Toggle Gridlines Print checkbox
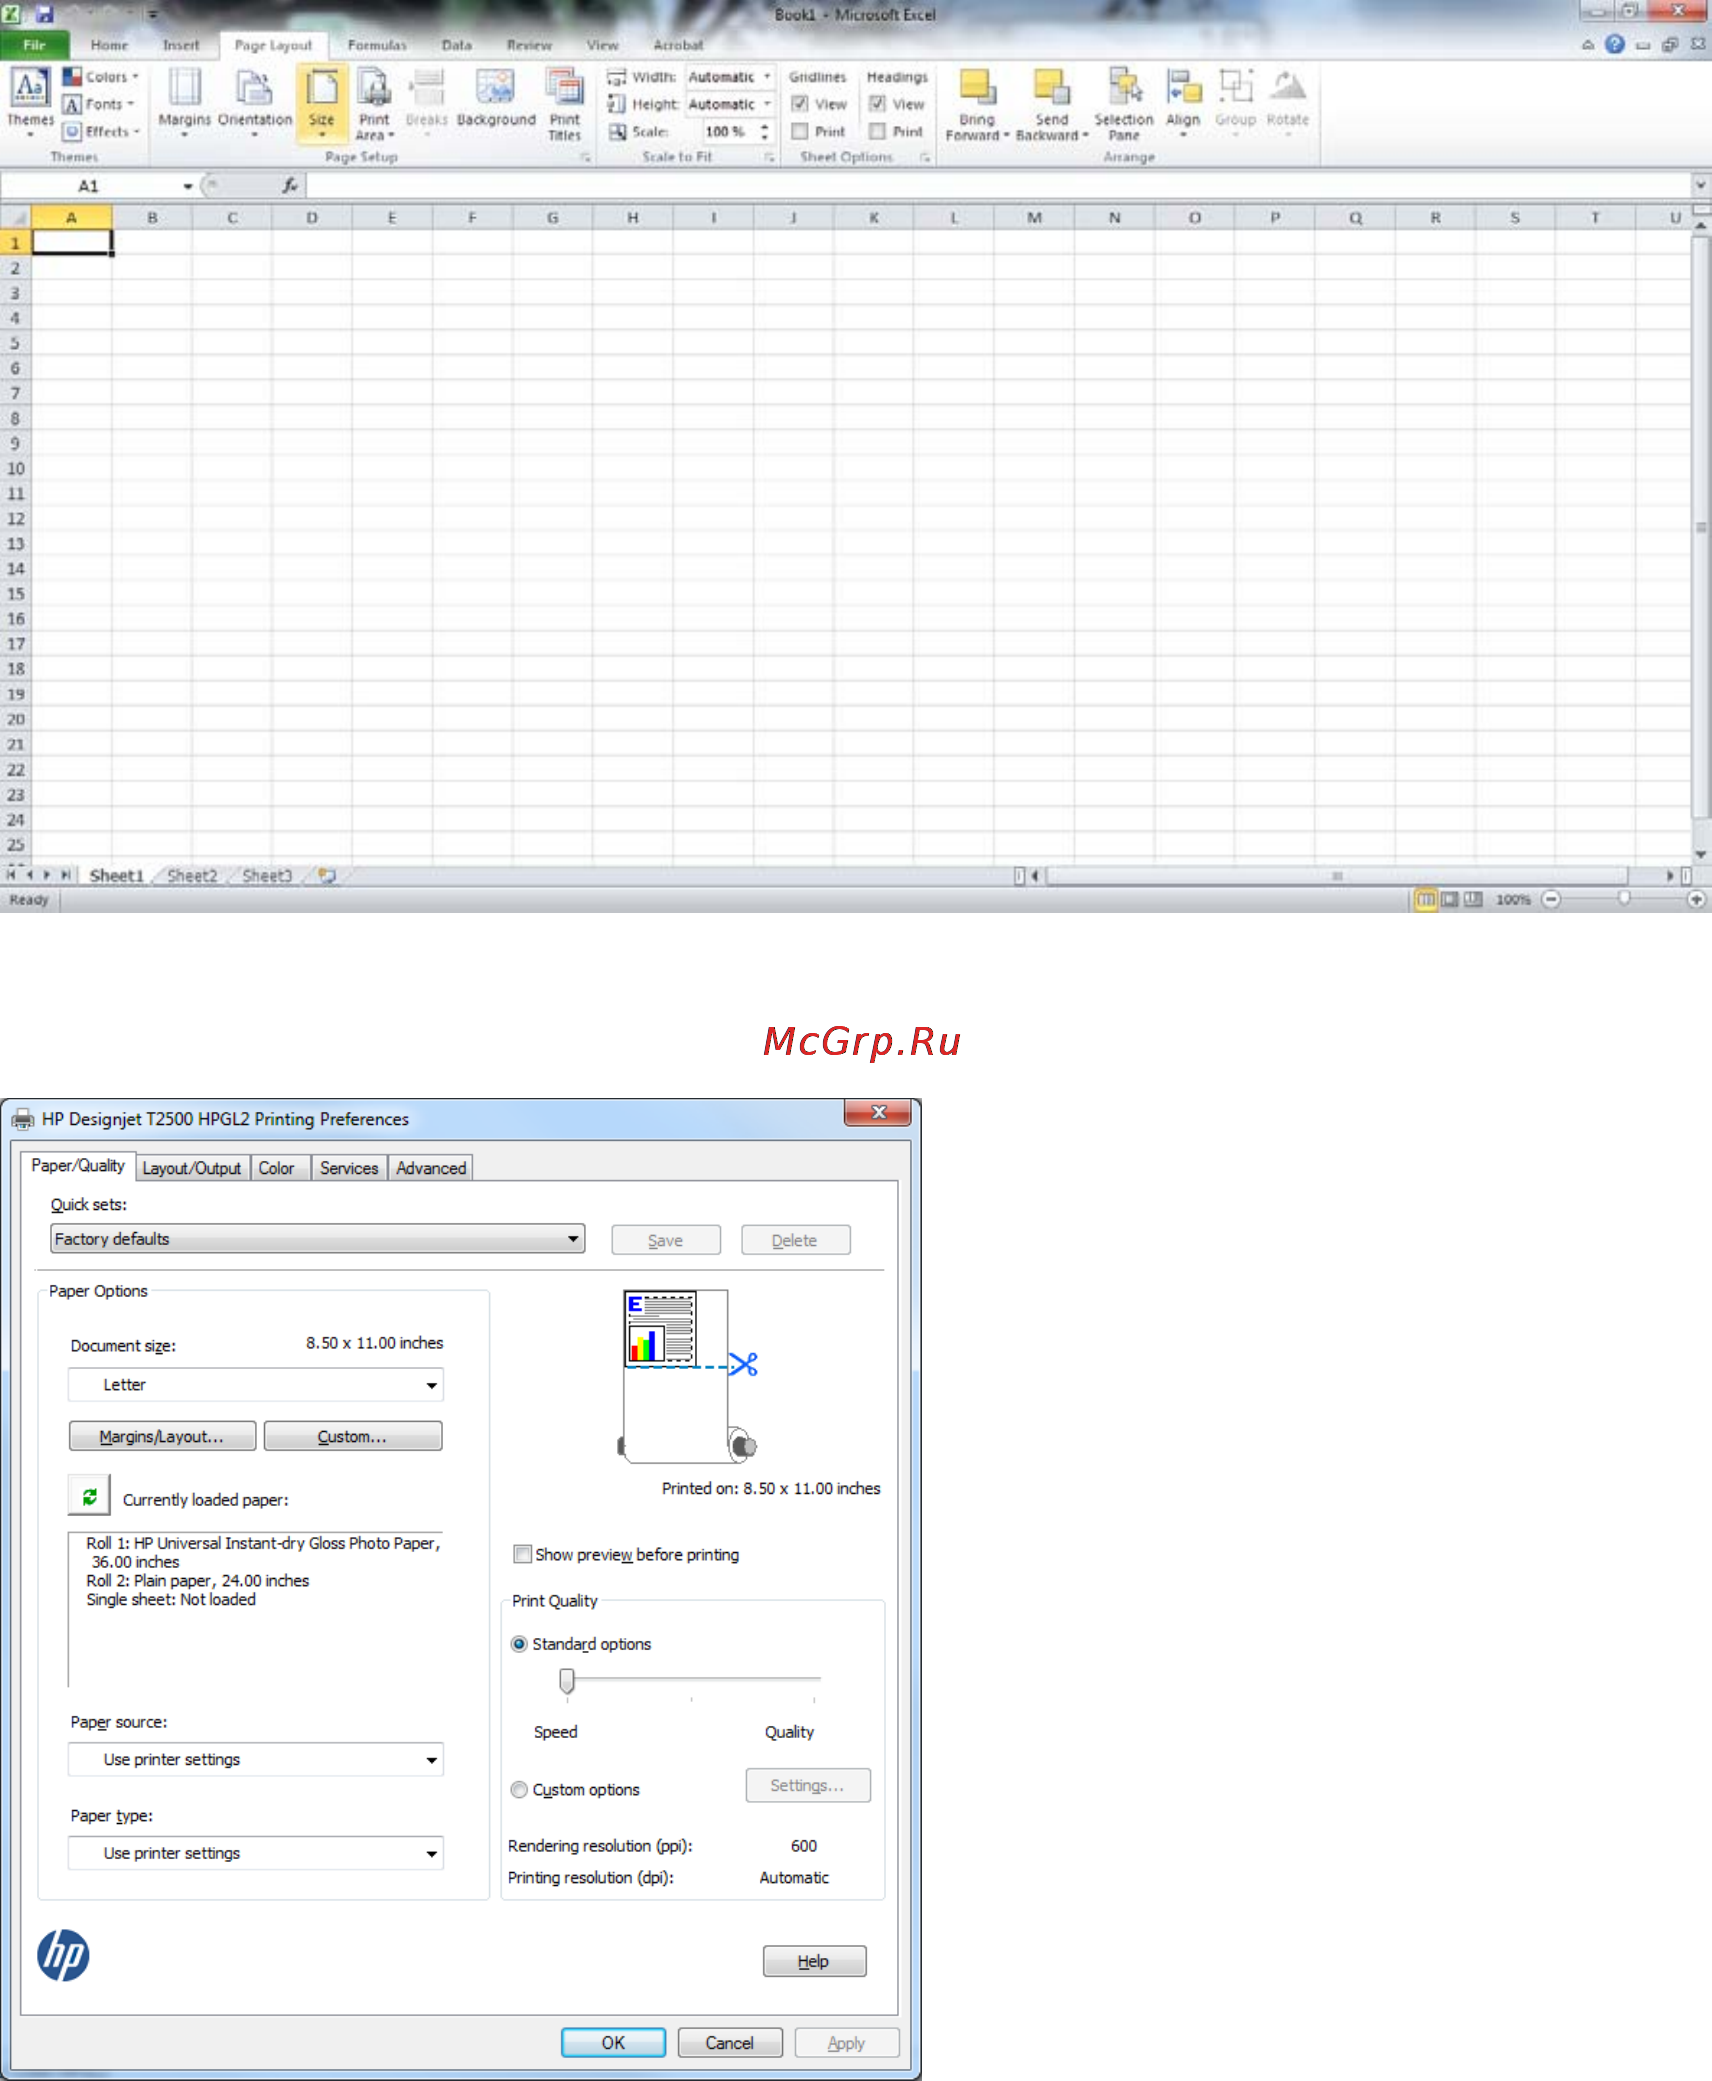The width and height of the screenshot is (1712, 2081). (x=799, y=131)
